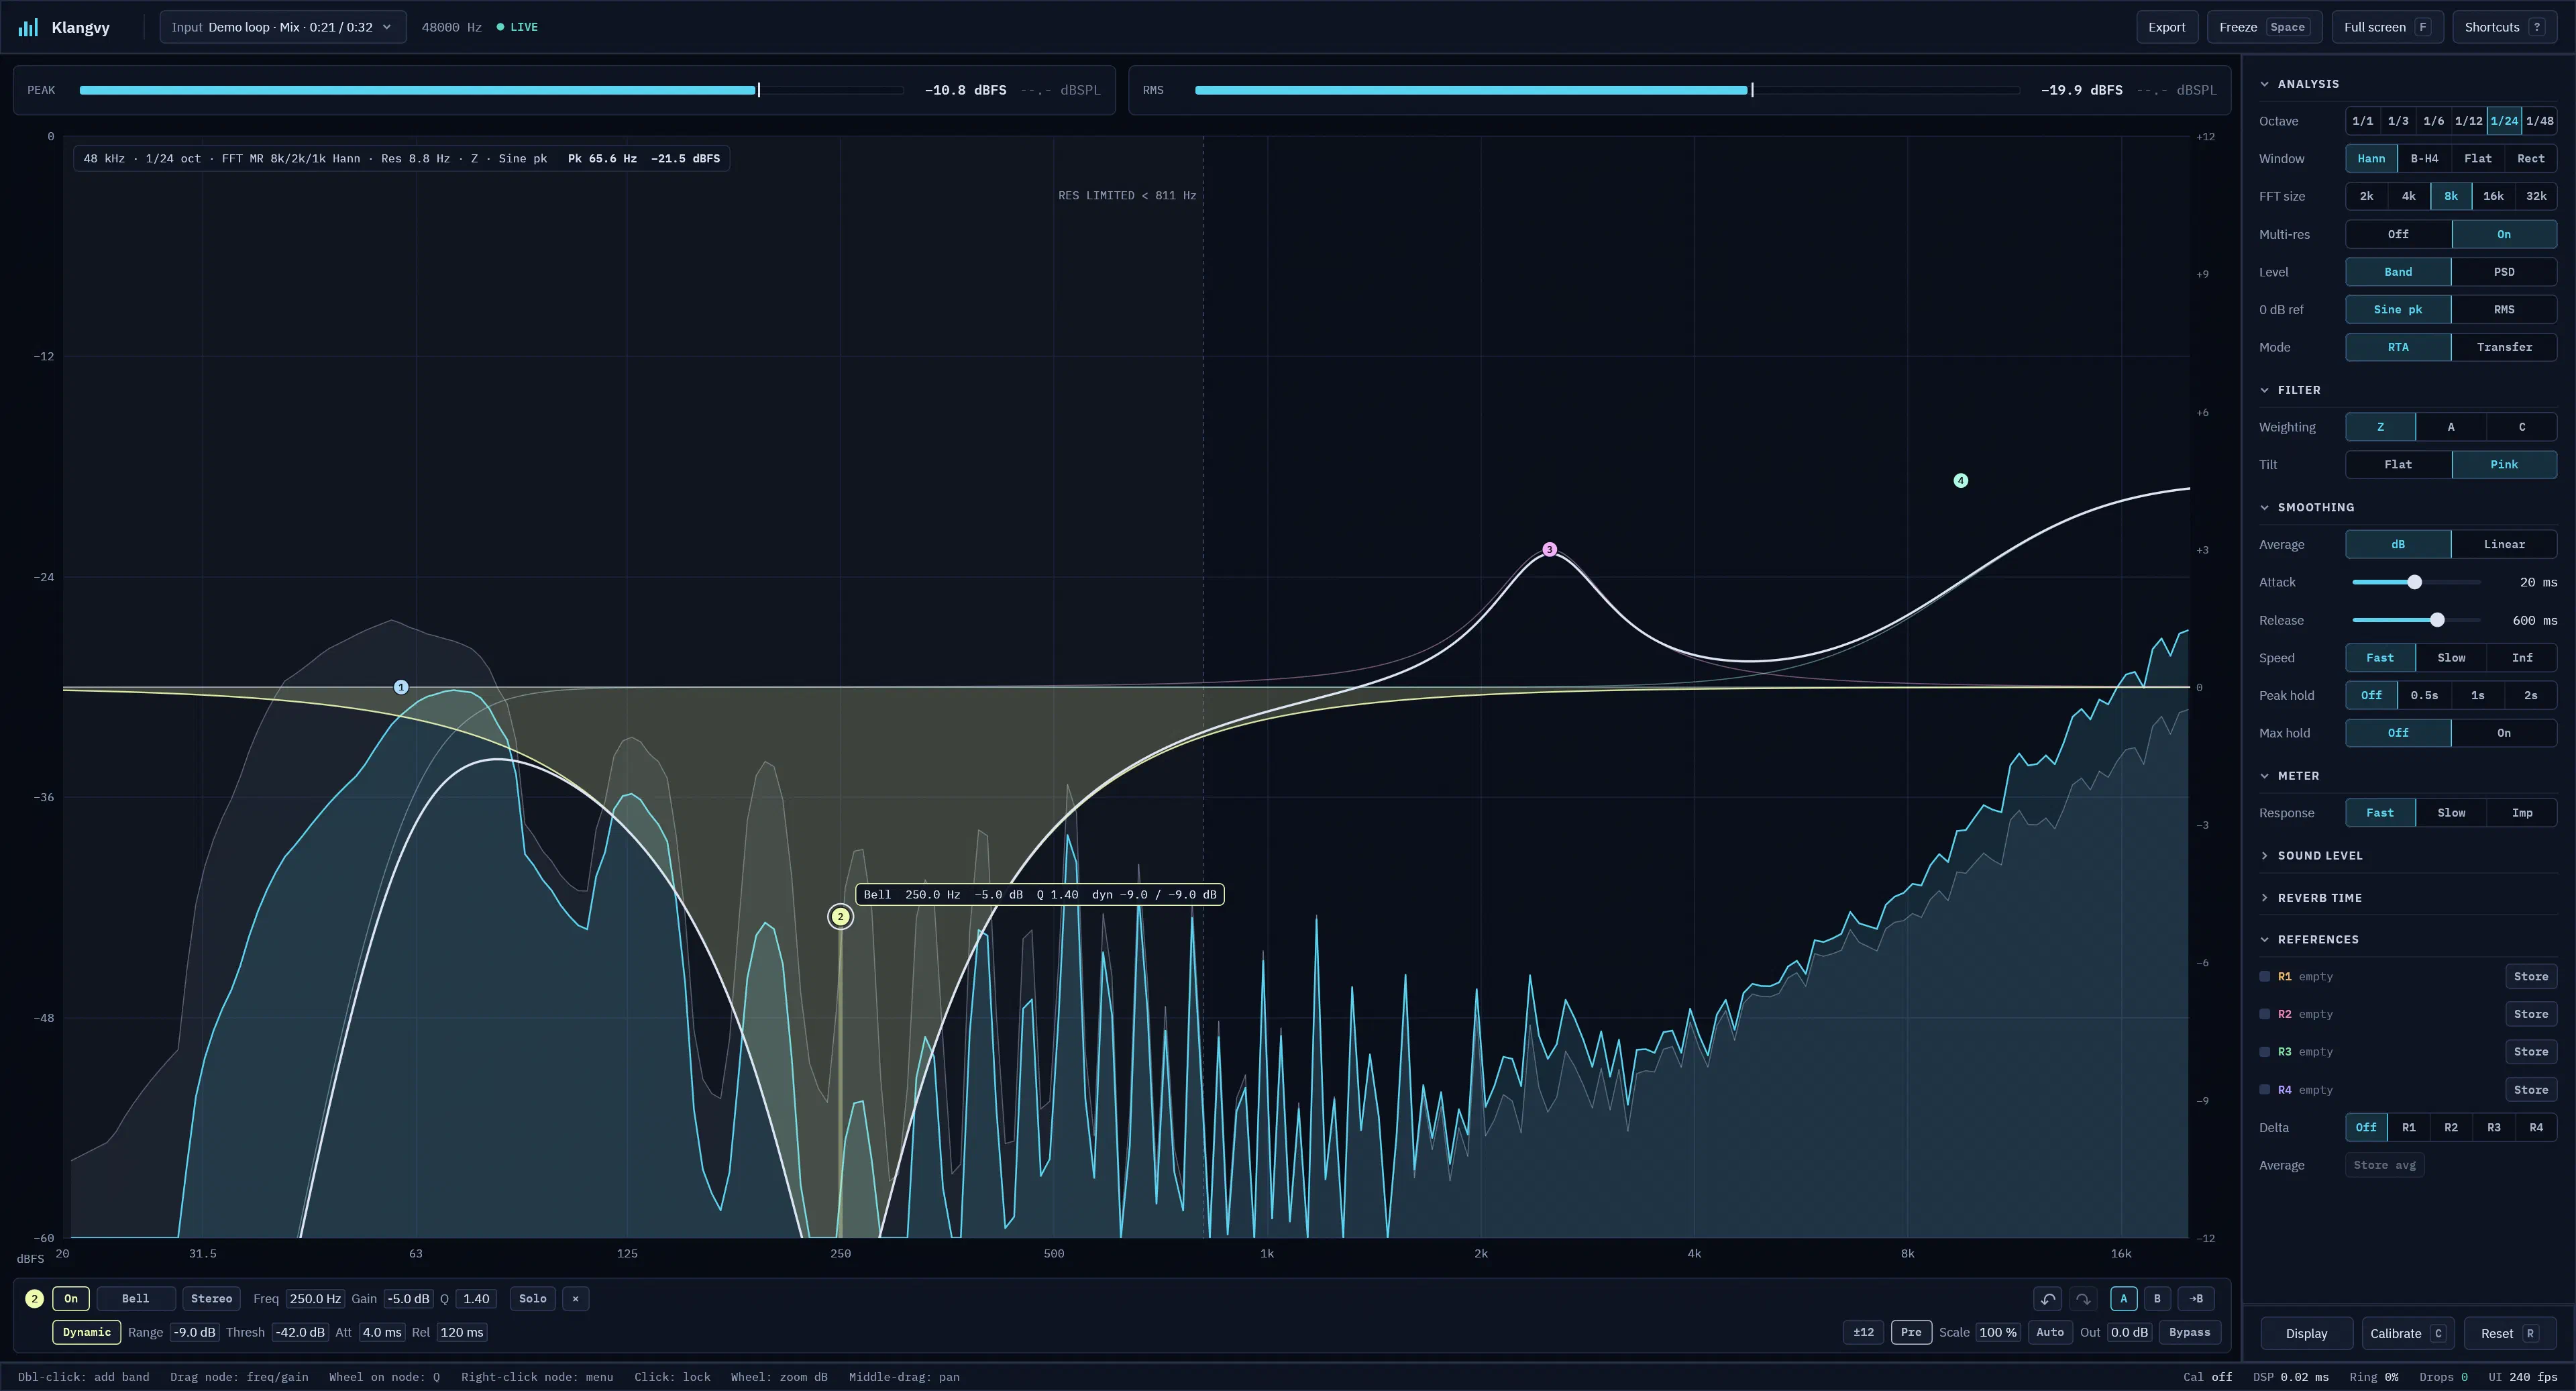Store reference R1
This screenshot has height=1391, width=2576.
2530,977
